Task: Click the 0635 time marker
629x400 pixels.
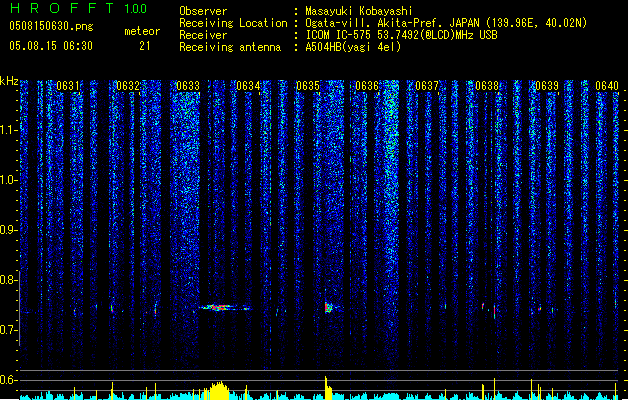Action: click(308, 86)
